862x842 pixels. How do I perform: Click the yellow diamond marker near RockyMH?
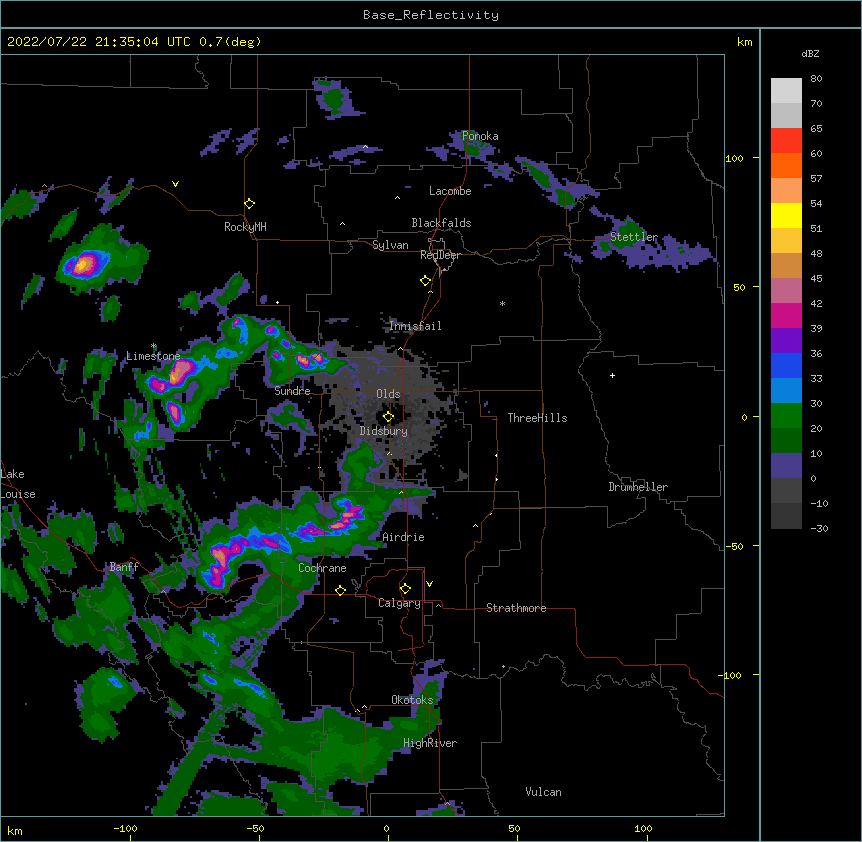250,204
